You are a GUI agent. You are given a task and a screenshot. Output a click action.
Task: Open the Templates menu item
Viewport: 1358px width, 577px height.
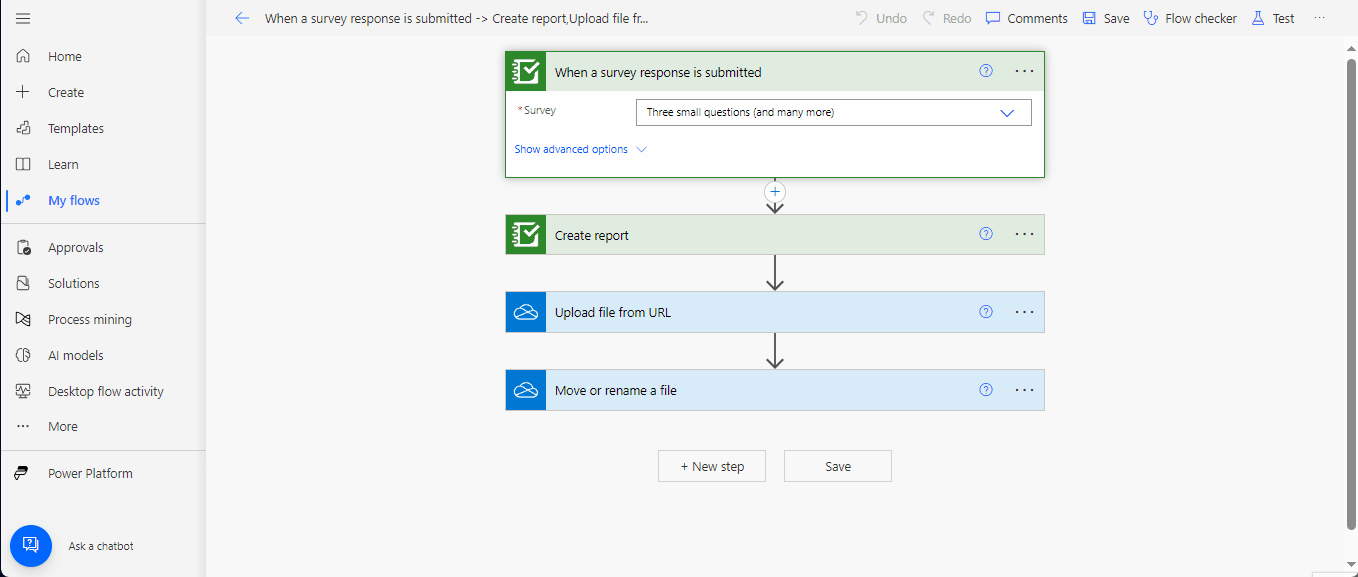[75, 128]
